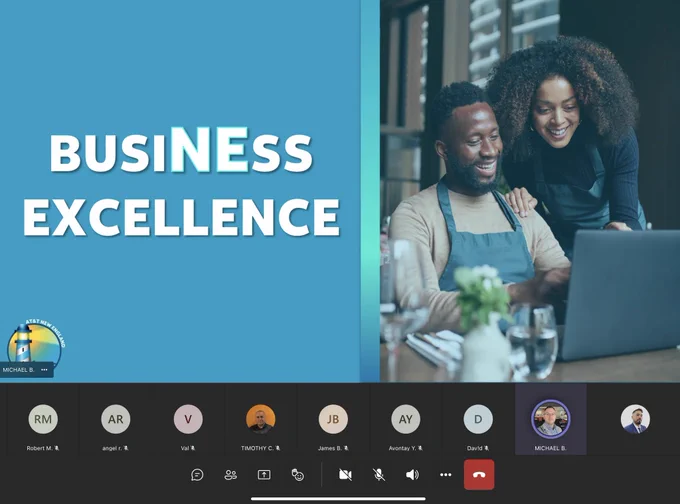Image resolution: width=680 pixels, height=504 pixels.
Task: Select Robert M. participant avatar
Action: [x=43, y=419]
